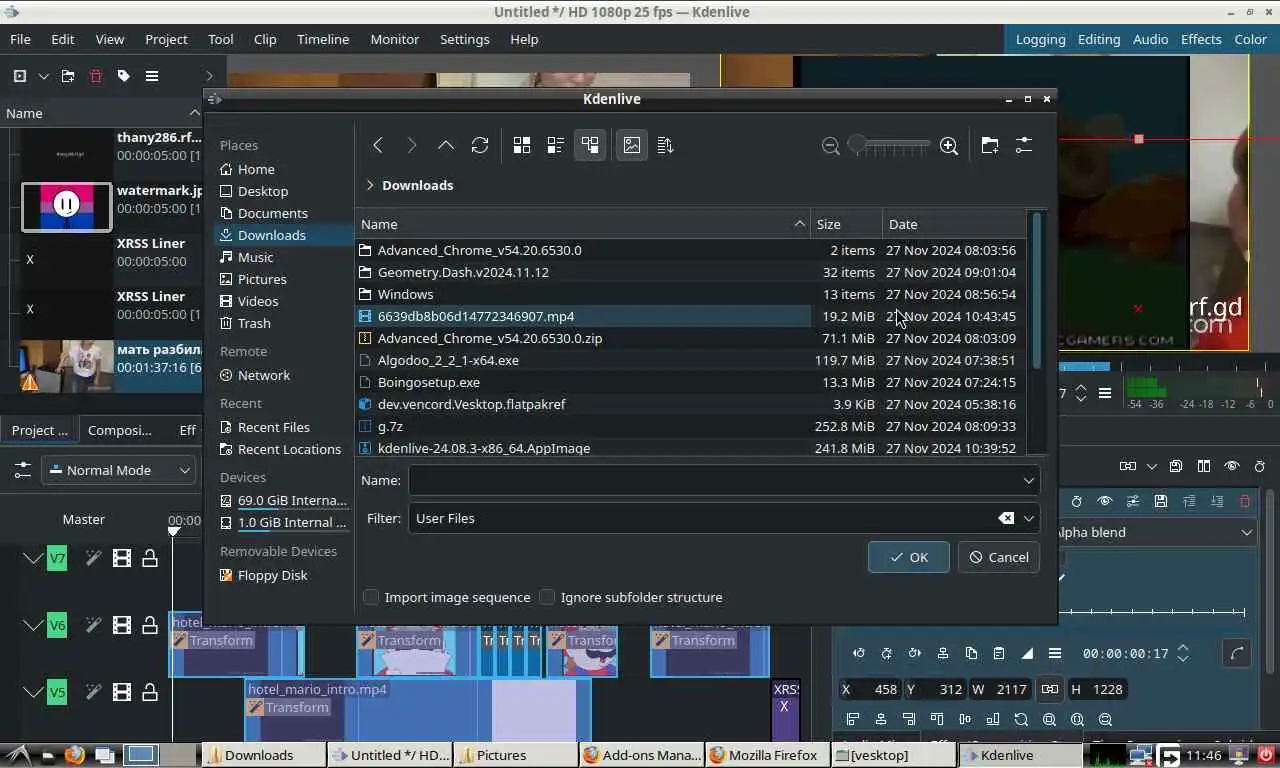Select file 6639db8b06d14772346907.mp4
The height and width of the screenshot is (768, 1280).
pyautogui.click(x=582, y=316)
